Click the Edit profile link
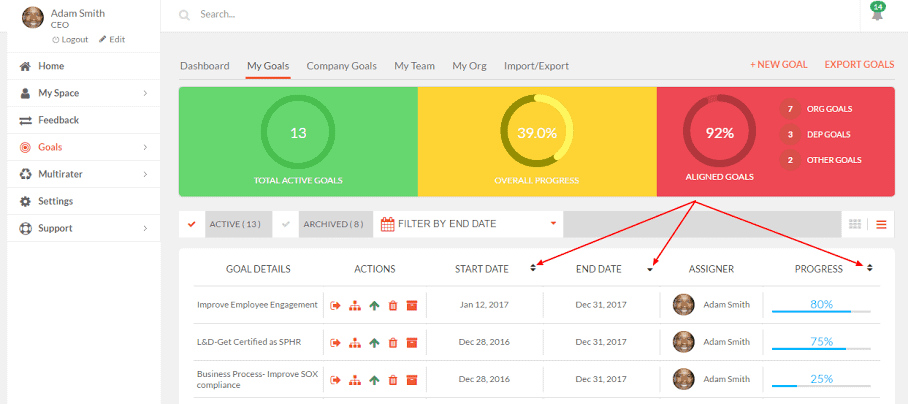 pos(112,39)
